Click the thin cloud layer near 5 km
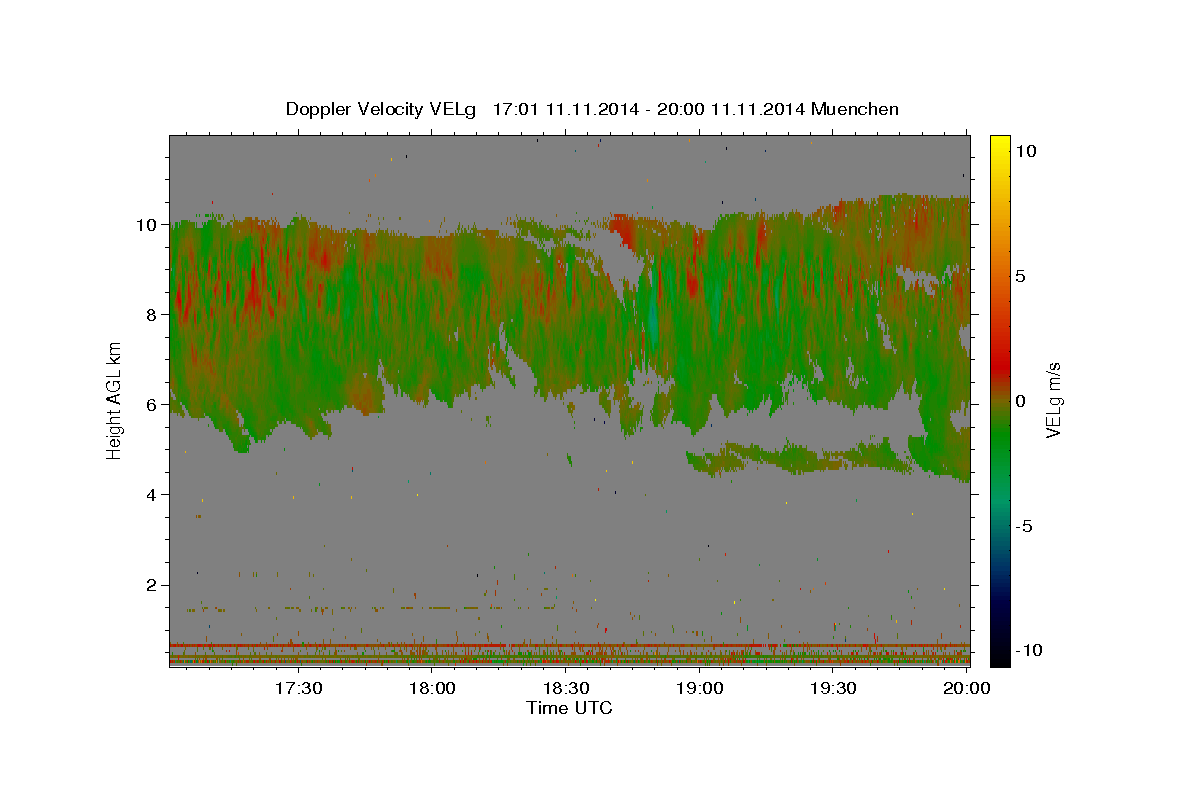Viewport: 1200px width, 800px height. [x=800, y=458]
